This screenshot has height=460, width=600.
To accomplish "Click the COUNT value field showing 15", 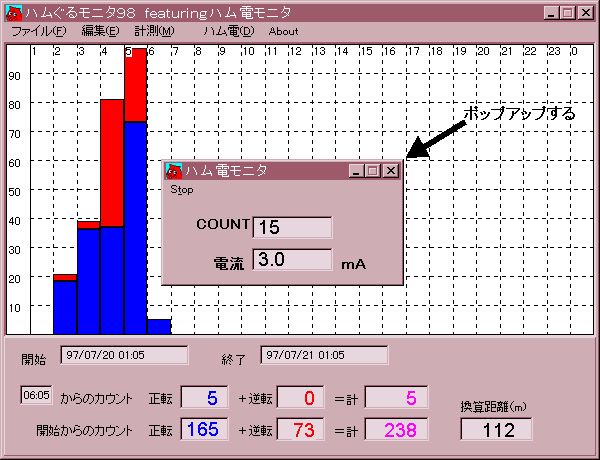I will click(x=292, y=227).
